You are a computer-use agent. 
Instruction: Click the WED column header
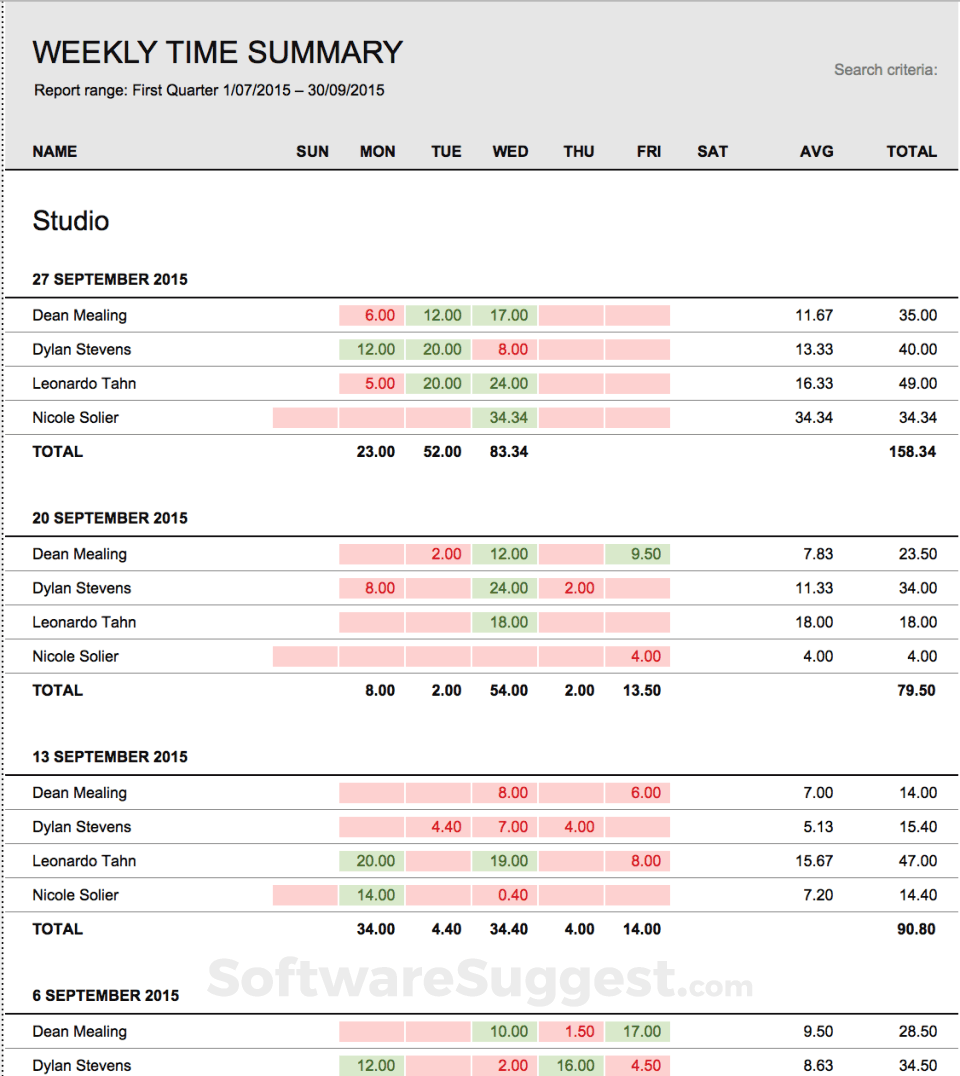(510, 151)
